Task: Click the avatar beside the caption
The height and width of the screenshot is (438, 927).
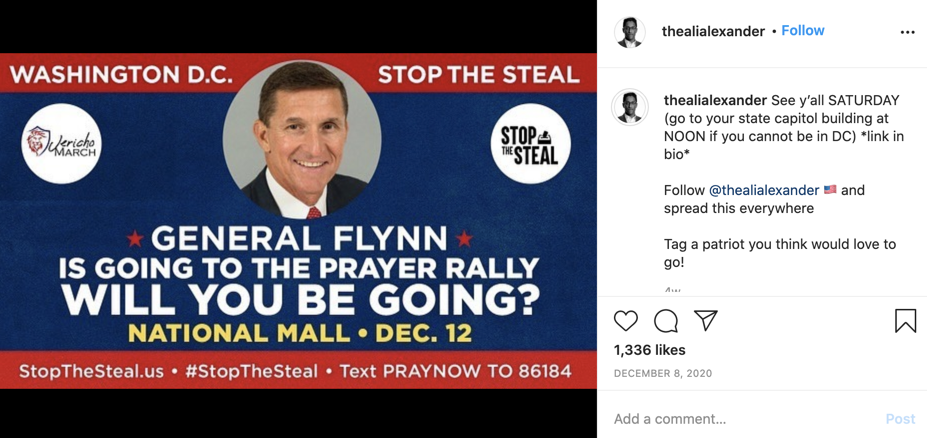Action: point(630,108)
